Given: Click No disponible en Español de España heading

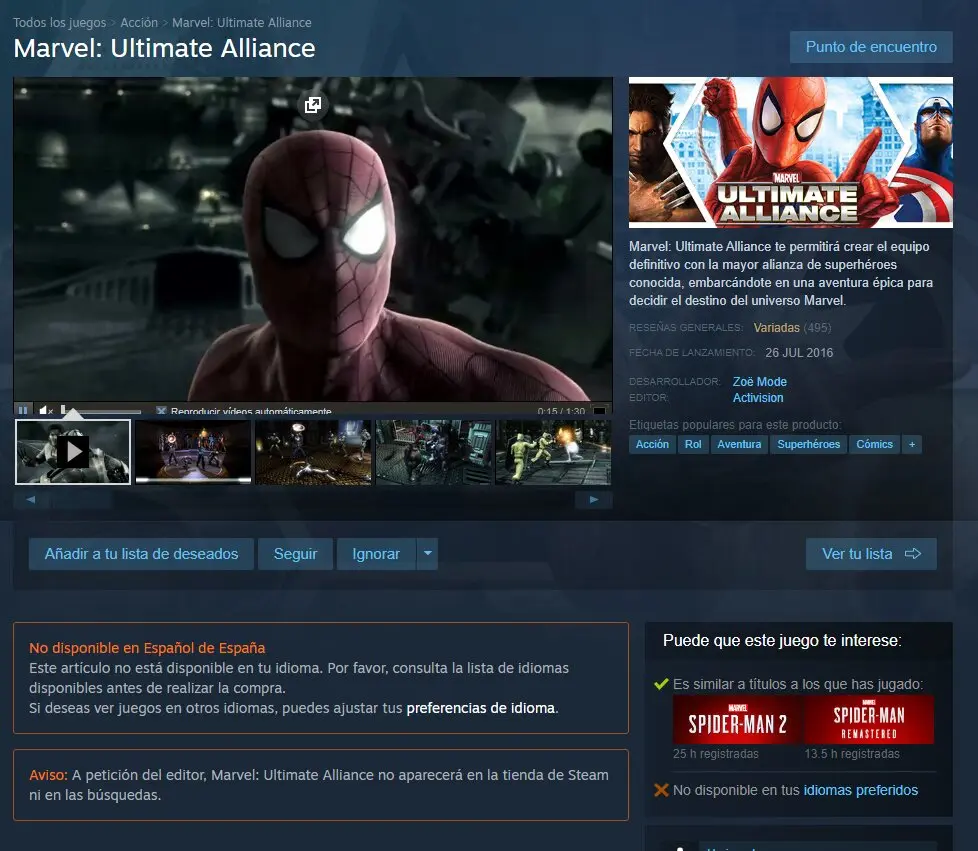Looking at the screenshot, I should pyautogui.click(x=147, y=648).
